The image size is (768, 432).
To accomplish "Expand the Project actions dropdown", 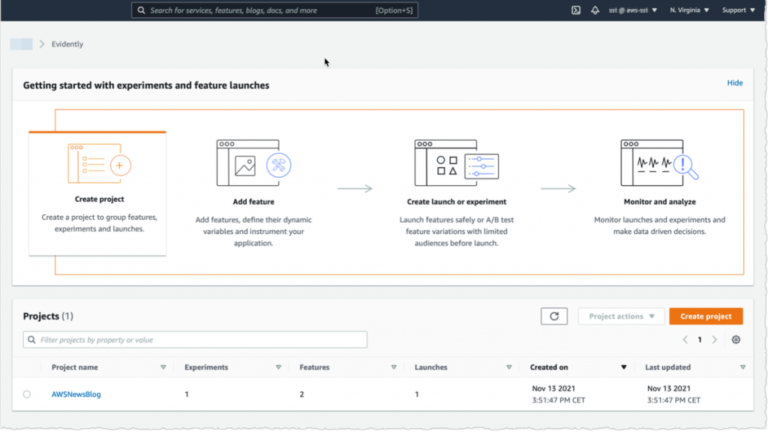I will 621,316.
